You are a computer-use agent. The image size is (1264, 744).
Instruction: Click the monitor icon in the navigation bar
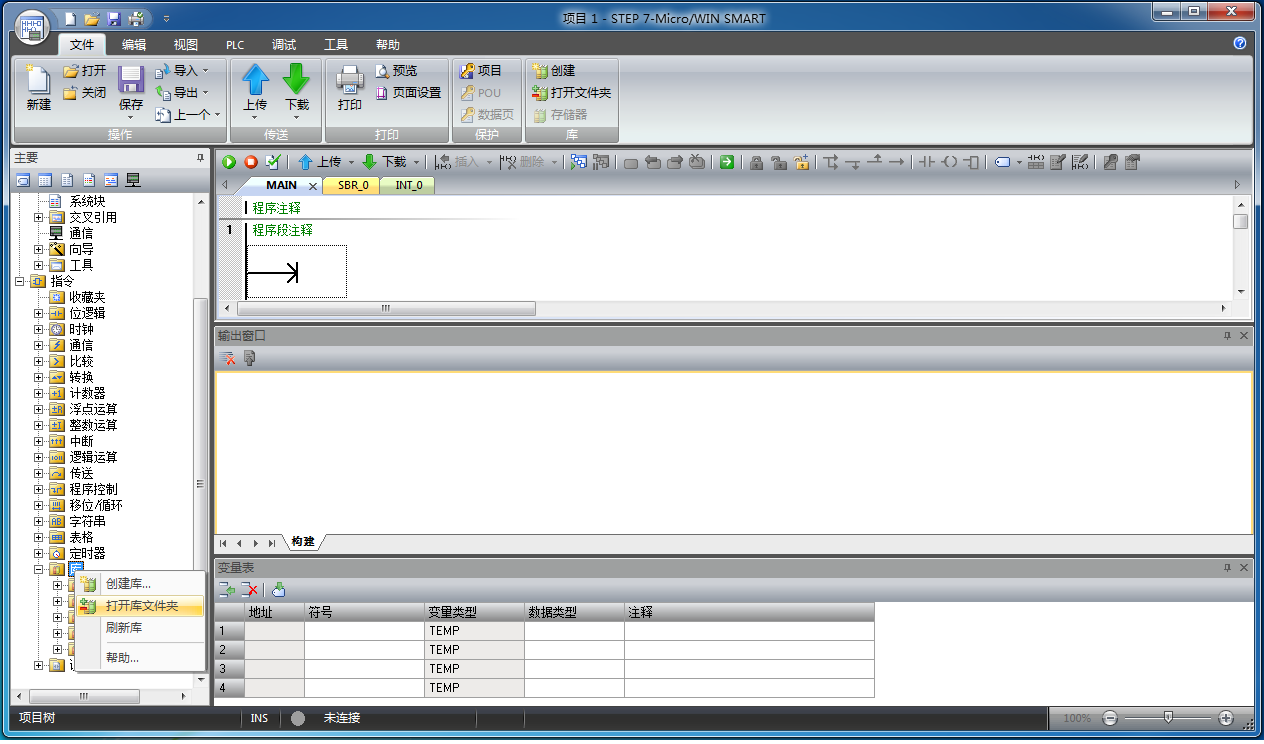click(x=133, y=180)
